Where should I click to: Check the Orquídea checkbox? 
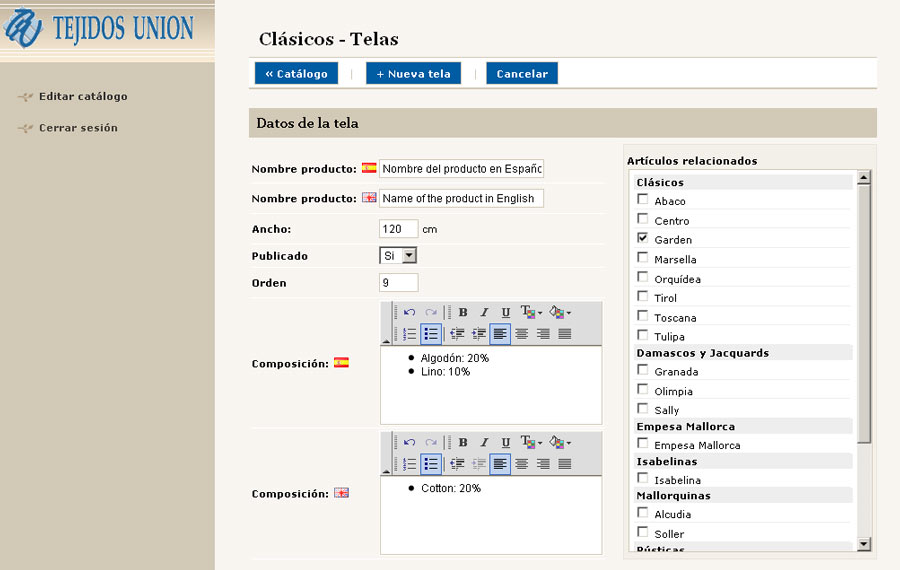(x=643, y=277)
